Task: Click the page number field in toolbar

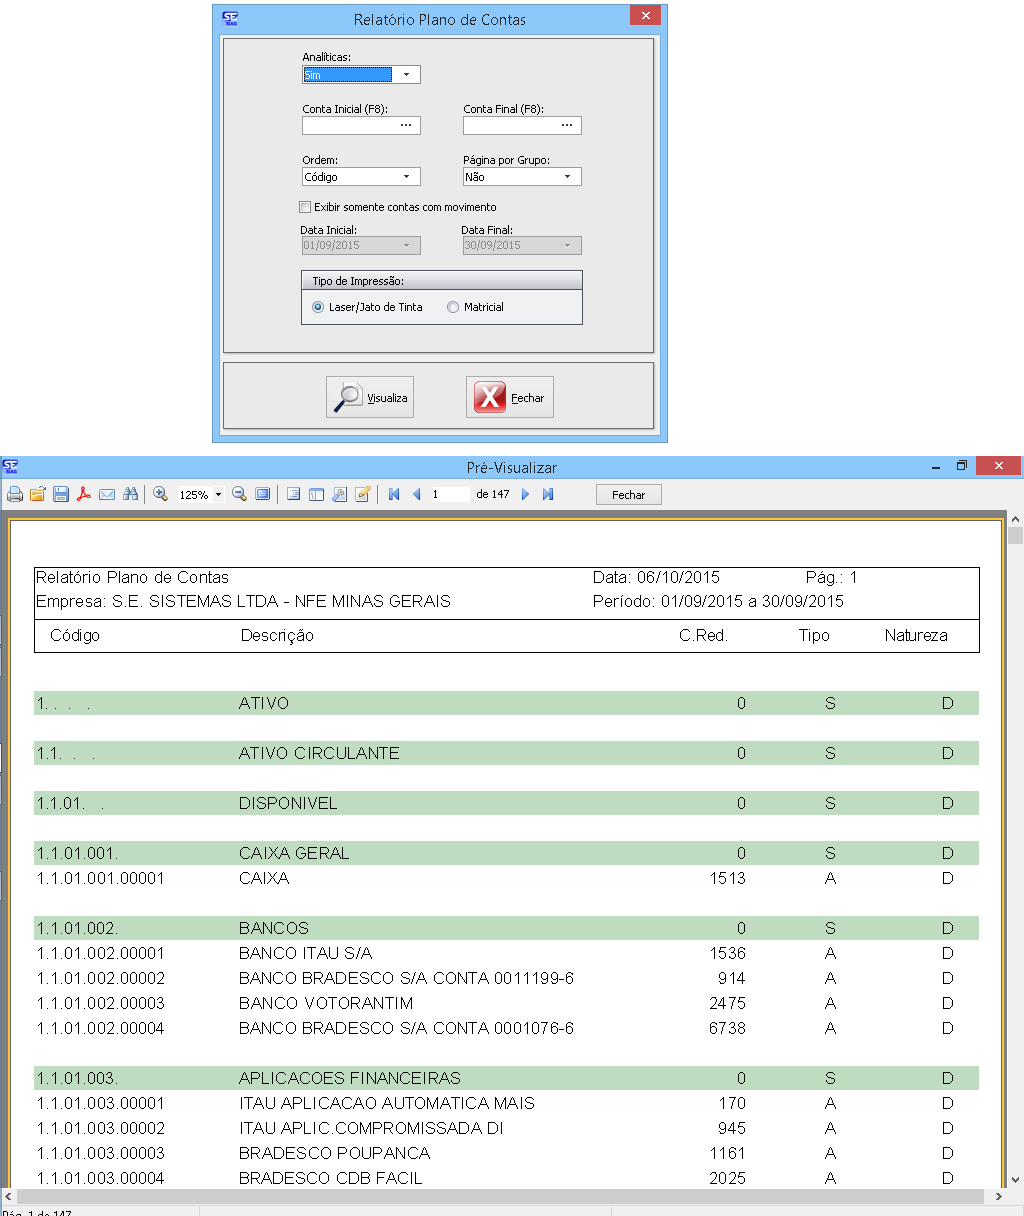Action: tap(449, 494)
